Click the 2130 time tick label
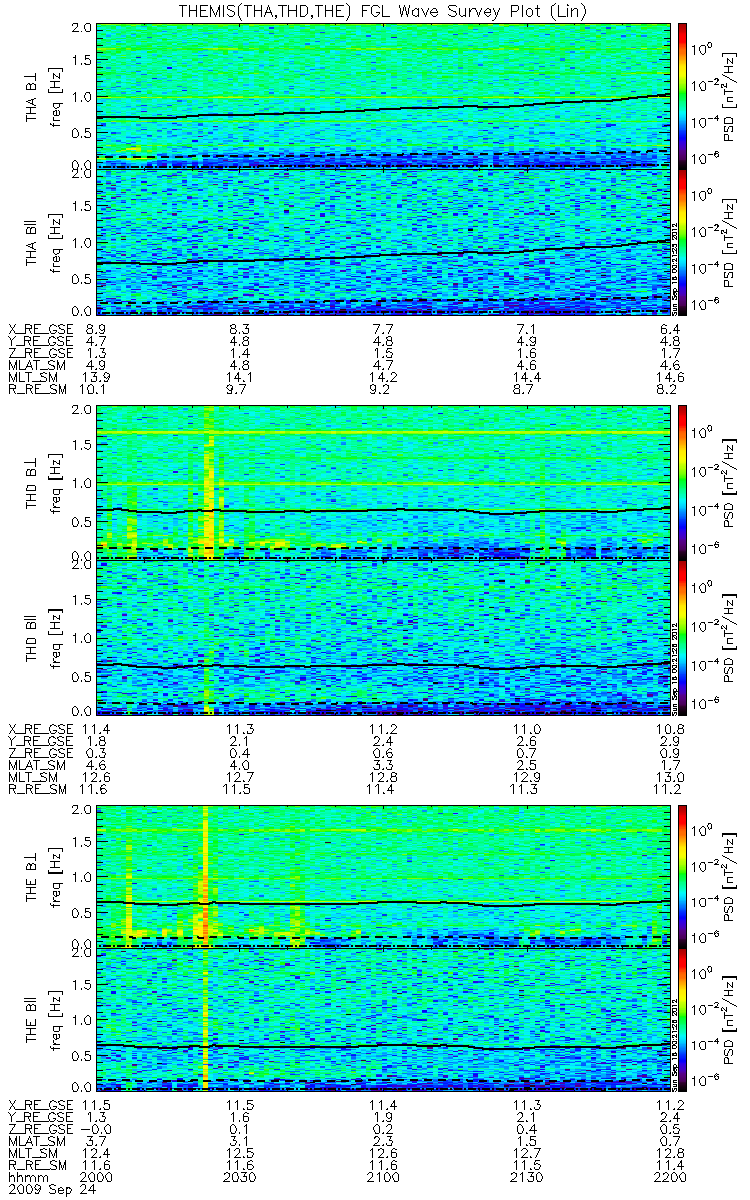750x1200 pixels. tap(527, 1178)
